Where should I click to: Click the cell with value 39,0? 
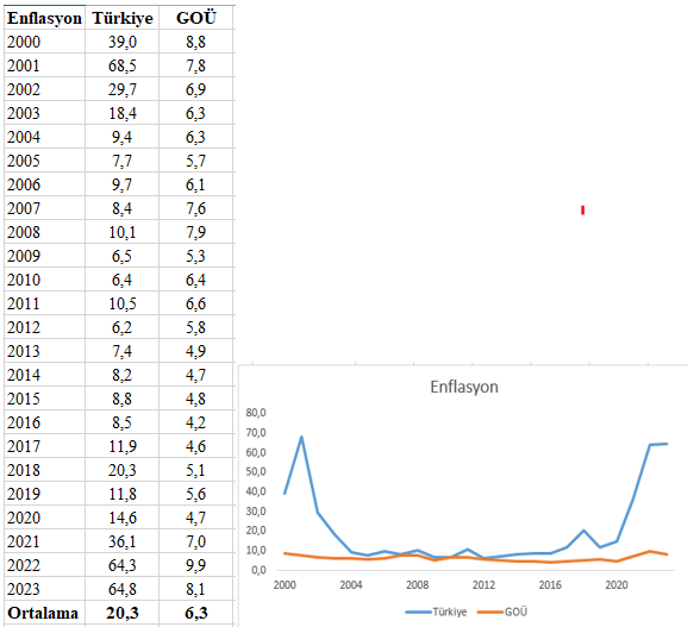pyautogui.click(x=123, y=41)
